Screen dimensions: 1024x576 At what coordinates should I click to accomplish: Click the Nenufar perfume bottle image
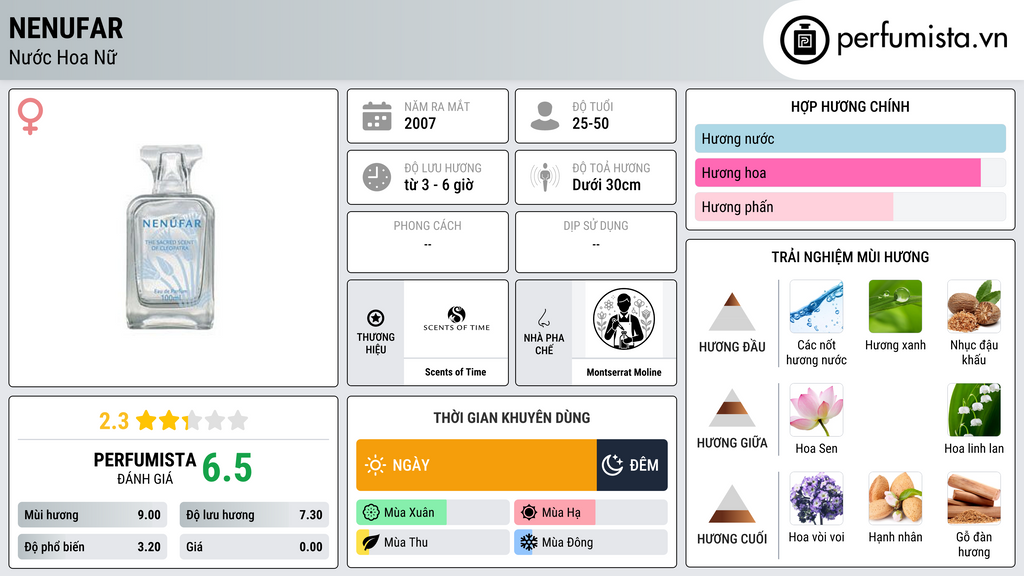tap(170, 238)
